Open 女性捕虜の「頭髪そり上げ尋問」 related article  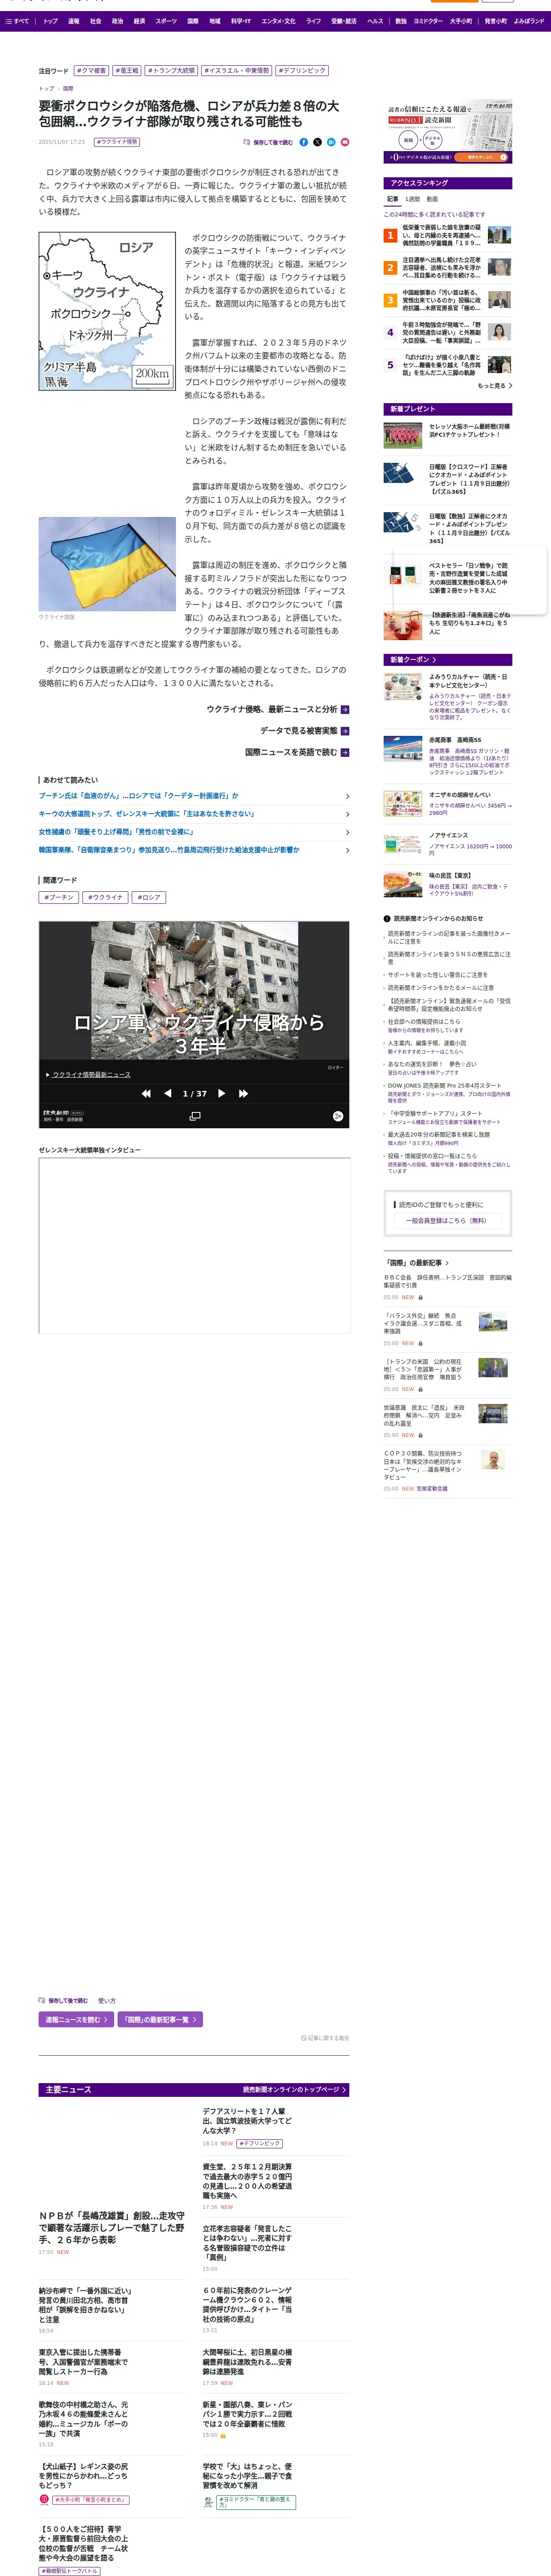(x=194, y=832)
